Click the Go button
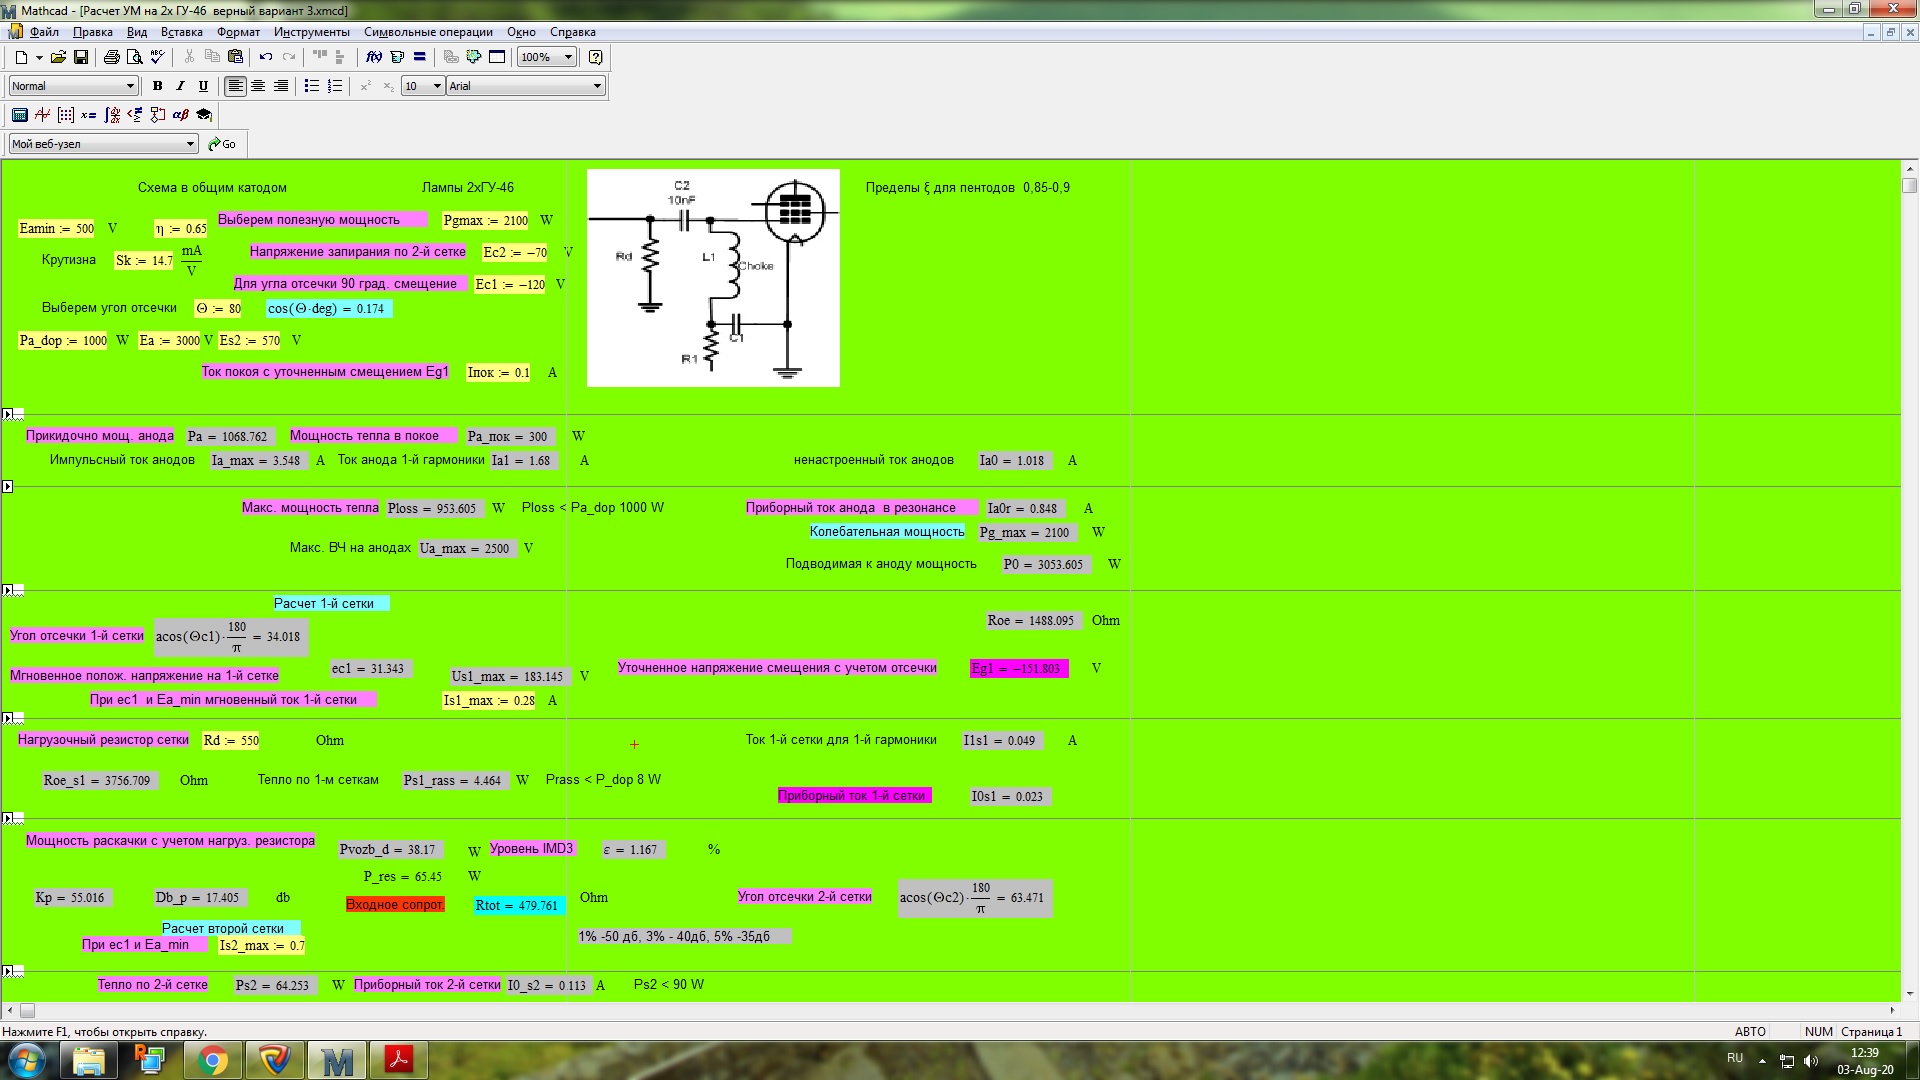Image resolution: width=1920 pixels, height=1080 pixels. tap(222, 144)
